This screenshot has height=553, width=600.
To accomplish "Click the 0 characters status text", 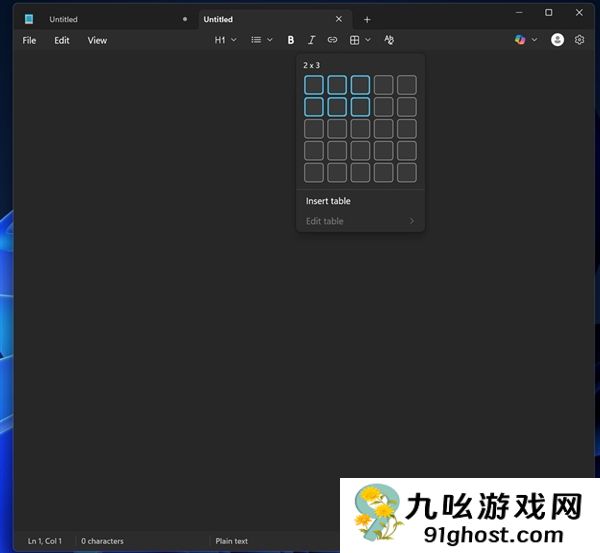I will point(102,541).
